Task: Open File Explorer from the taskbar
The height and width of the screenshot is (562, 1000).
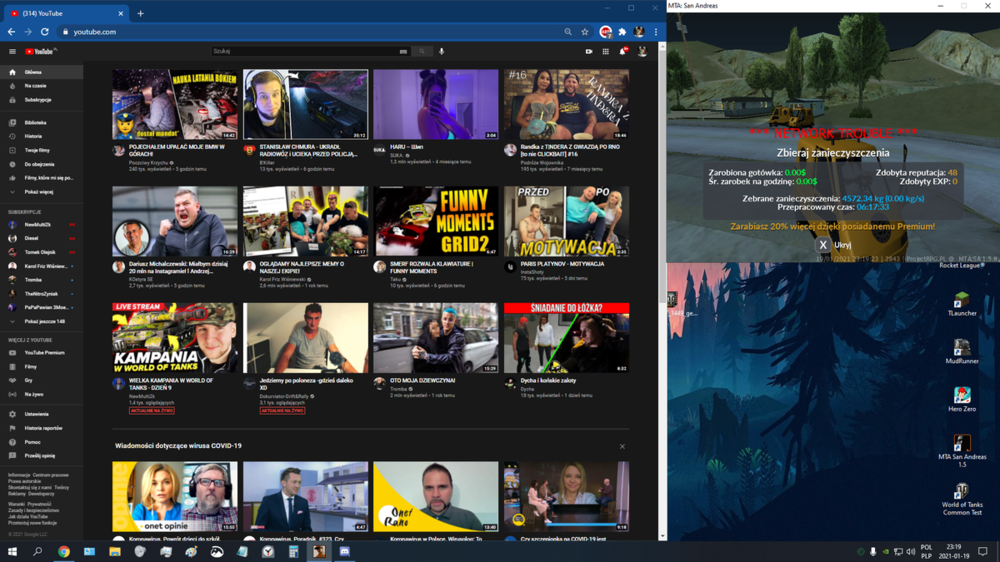Action: 115,551
